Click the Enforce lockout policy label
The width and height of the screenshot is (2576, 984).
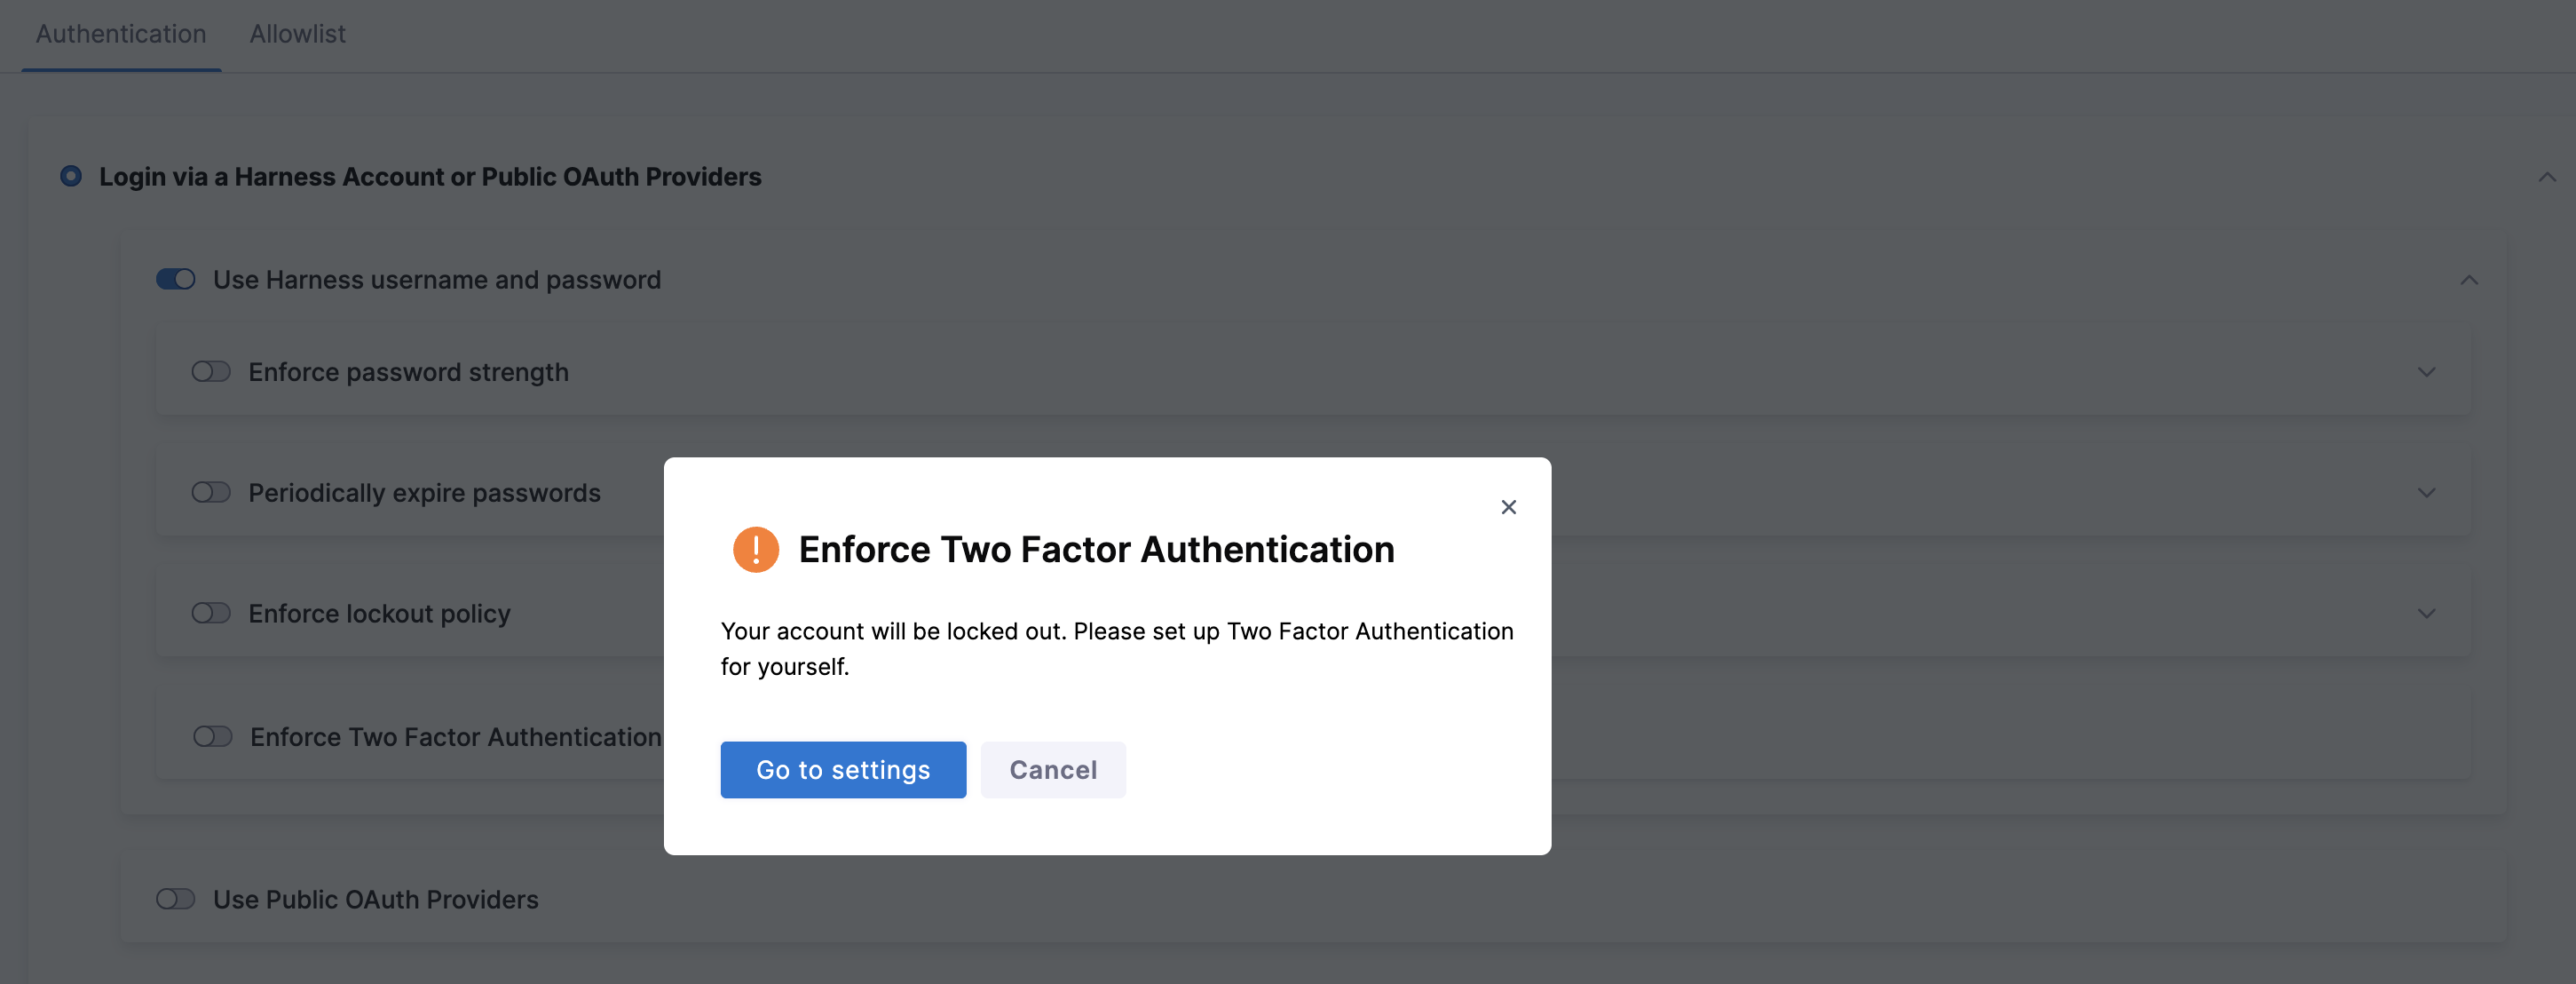(379, 614)
